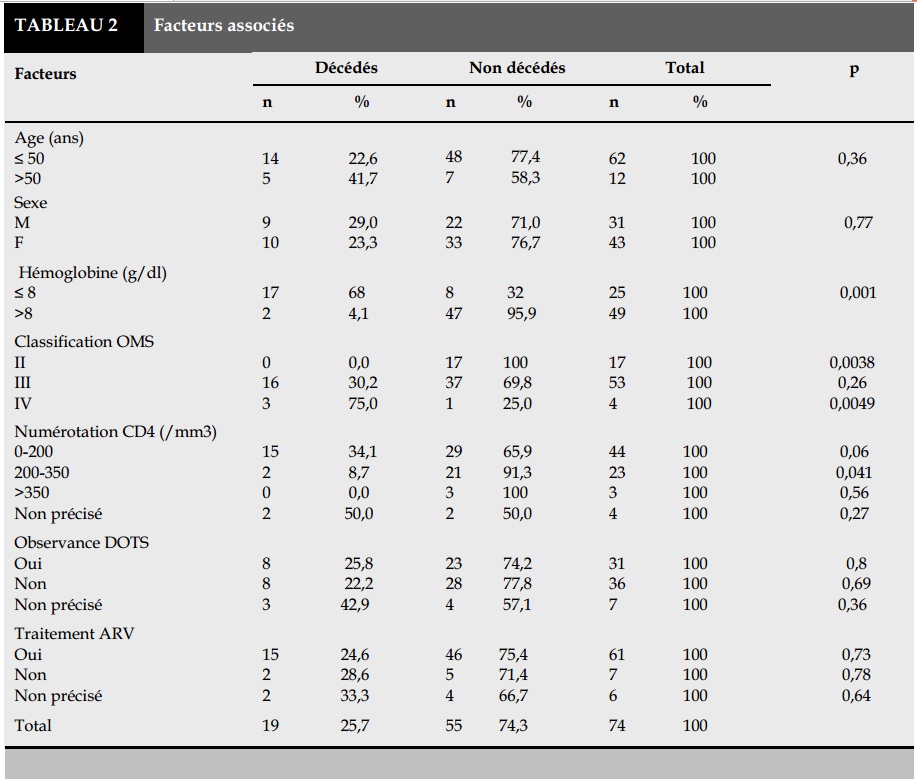
Task: Click the Classification OMS category label
Action: pos(84,342)
